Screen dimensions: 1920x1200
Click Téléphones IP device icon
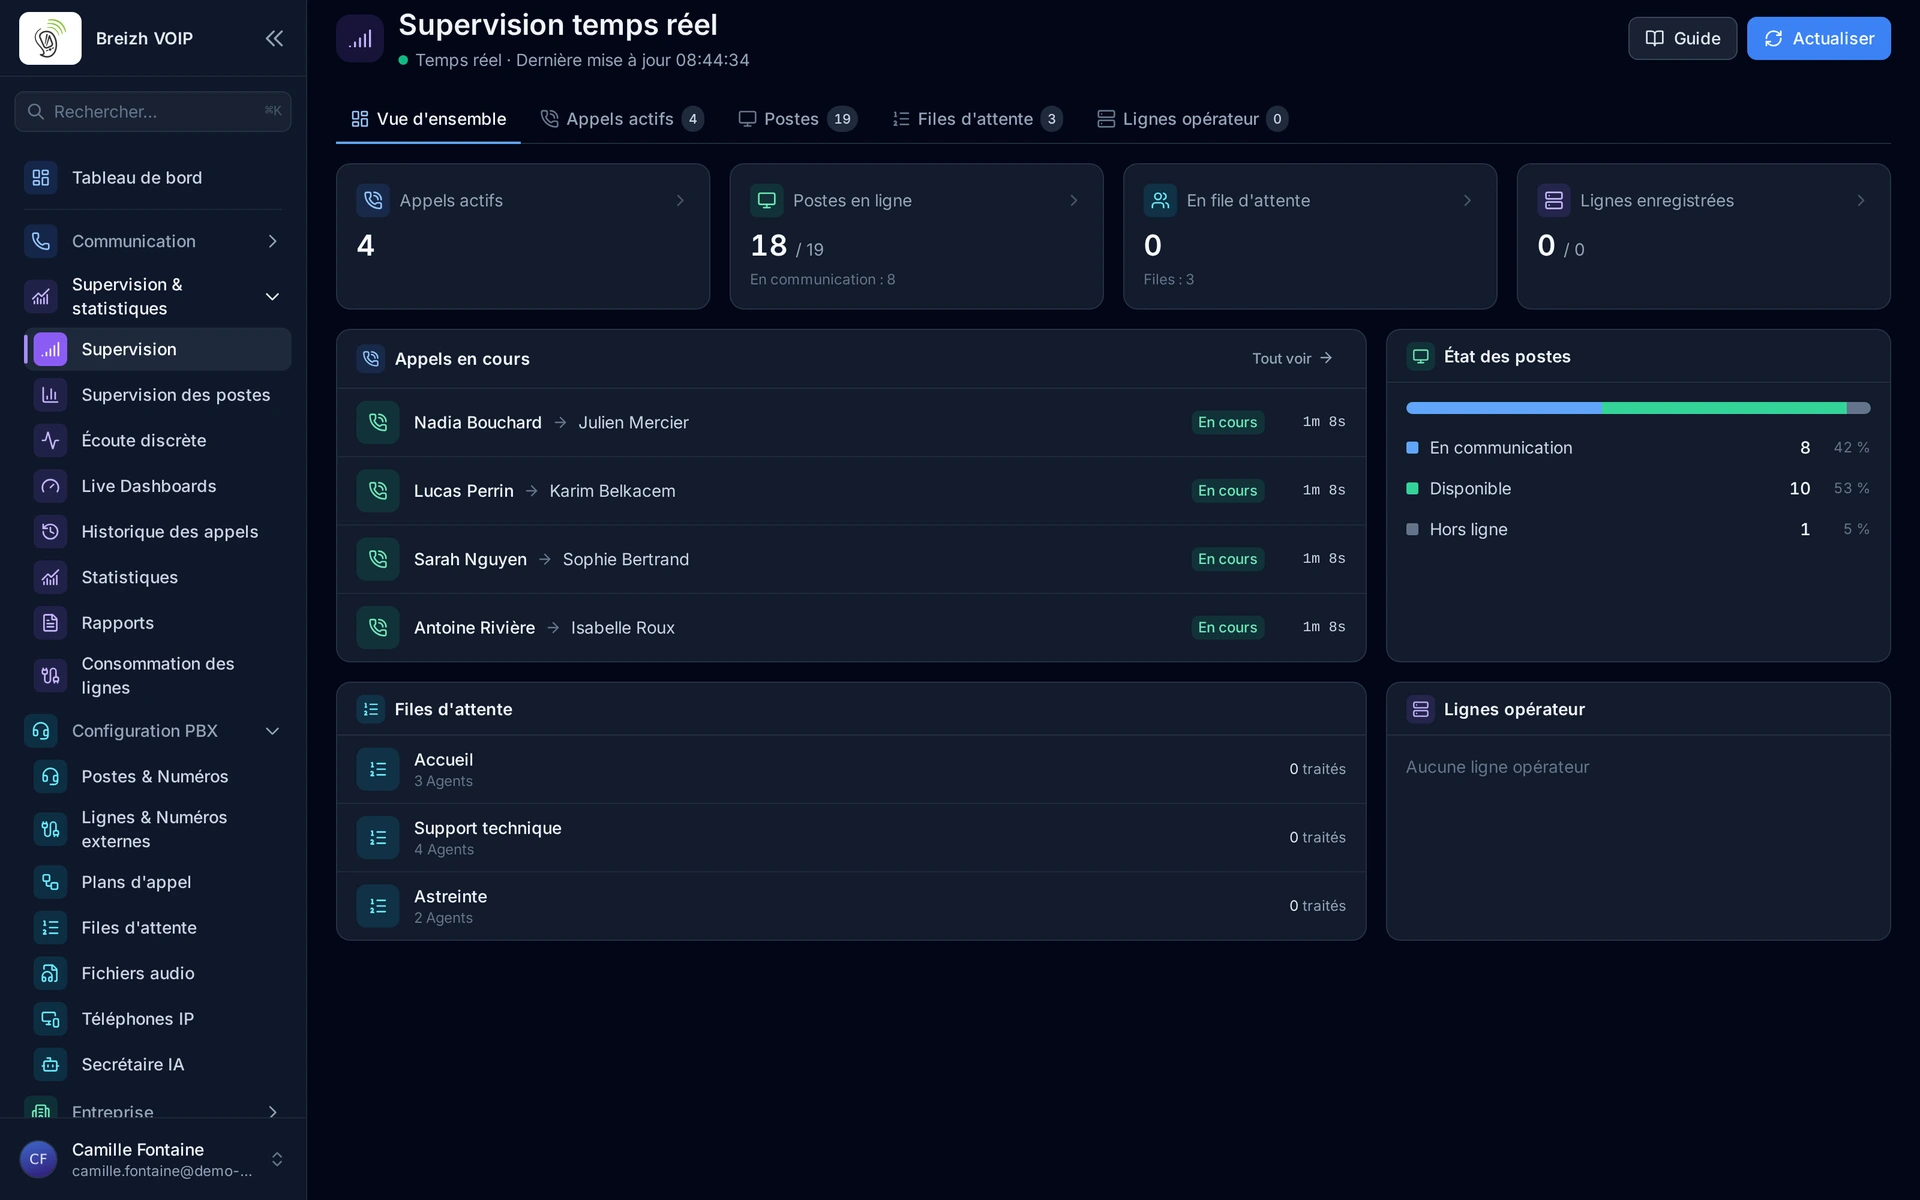pos(50,1019)
